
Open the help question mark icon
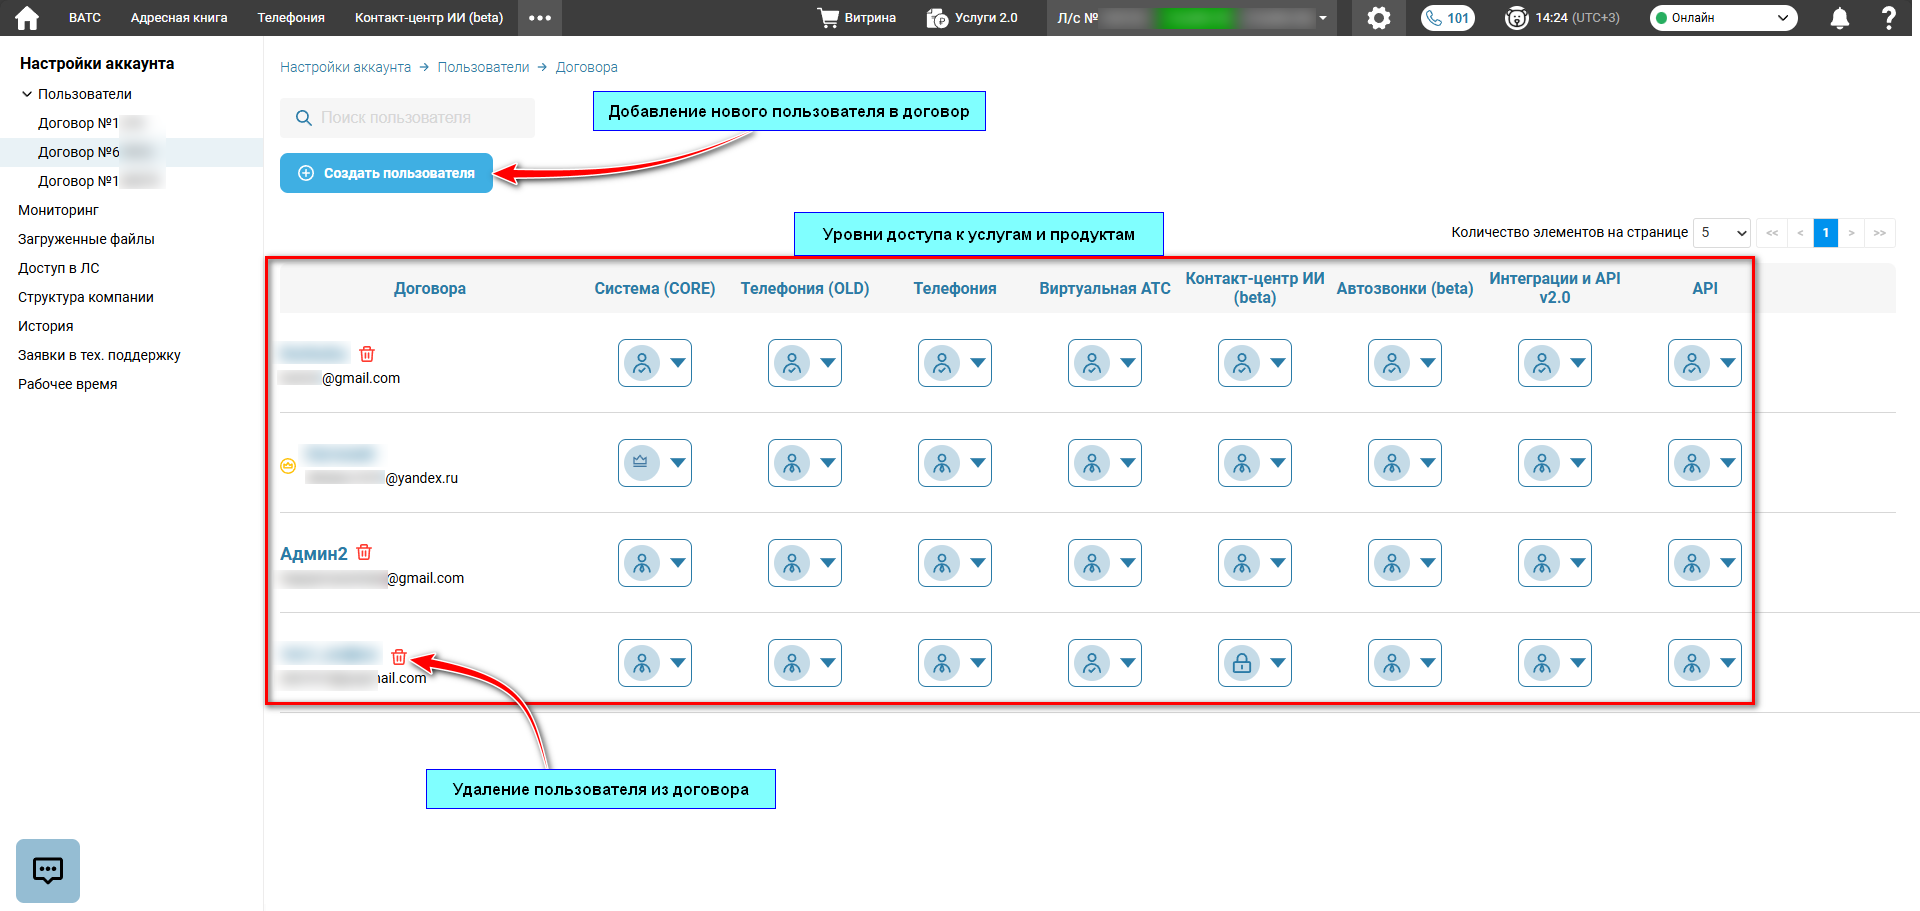[x=1888, y=18]
